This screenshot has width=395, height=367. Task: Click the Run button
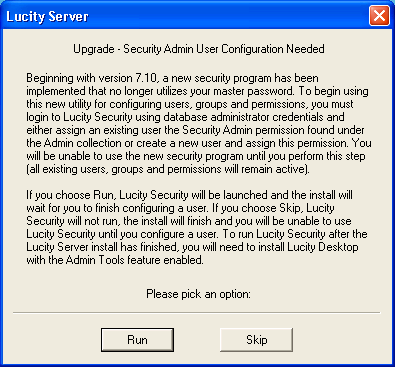pos(137,340)
